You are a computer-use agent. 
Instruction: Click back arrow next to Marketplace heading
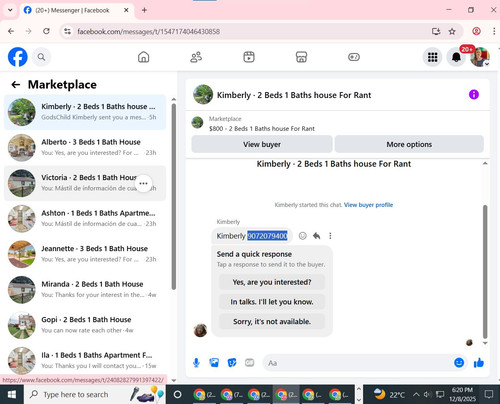click(16, 85)
